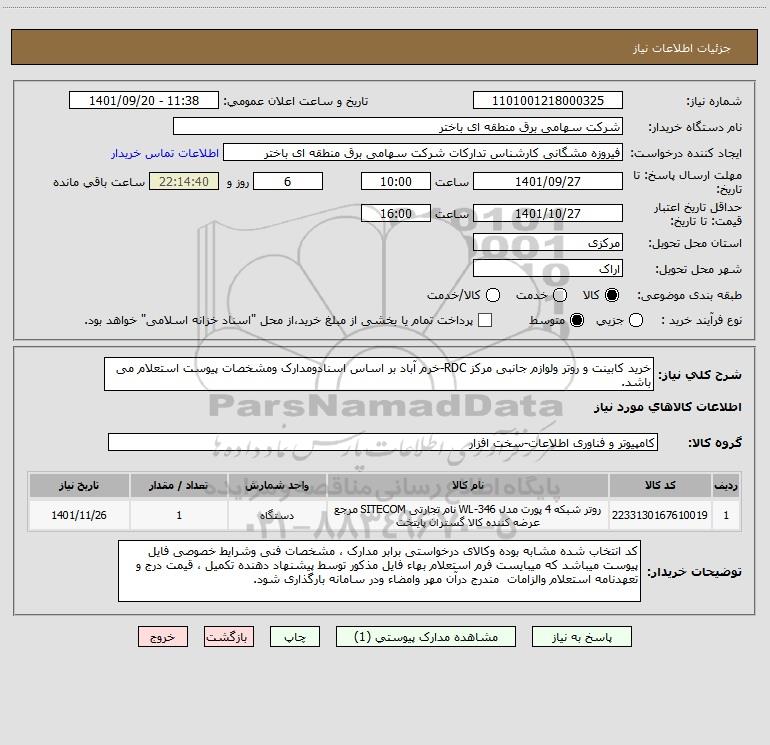Click the validity time 16:00 field
The height and width of the screenshot is (745, 770).
click(396, 213)
